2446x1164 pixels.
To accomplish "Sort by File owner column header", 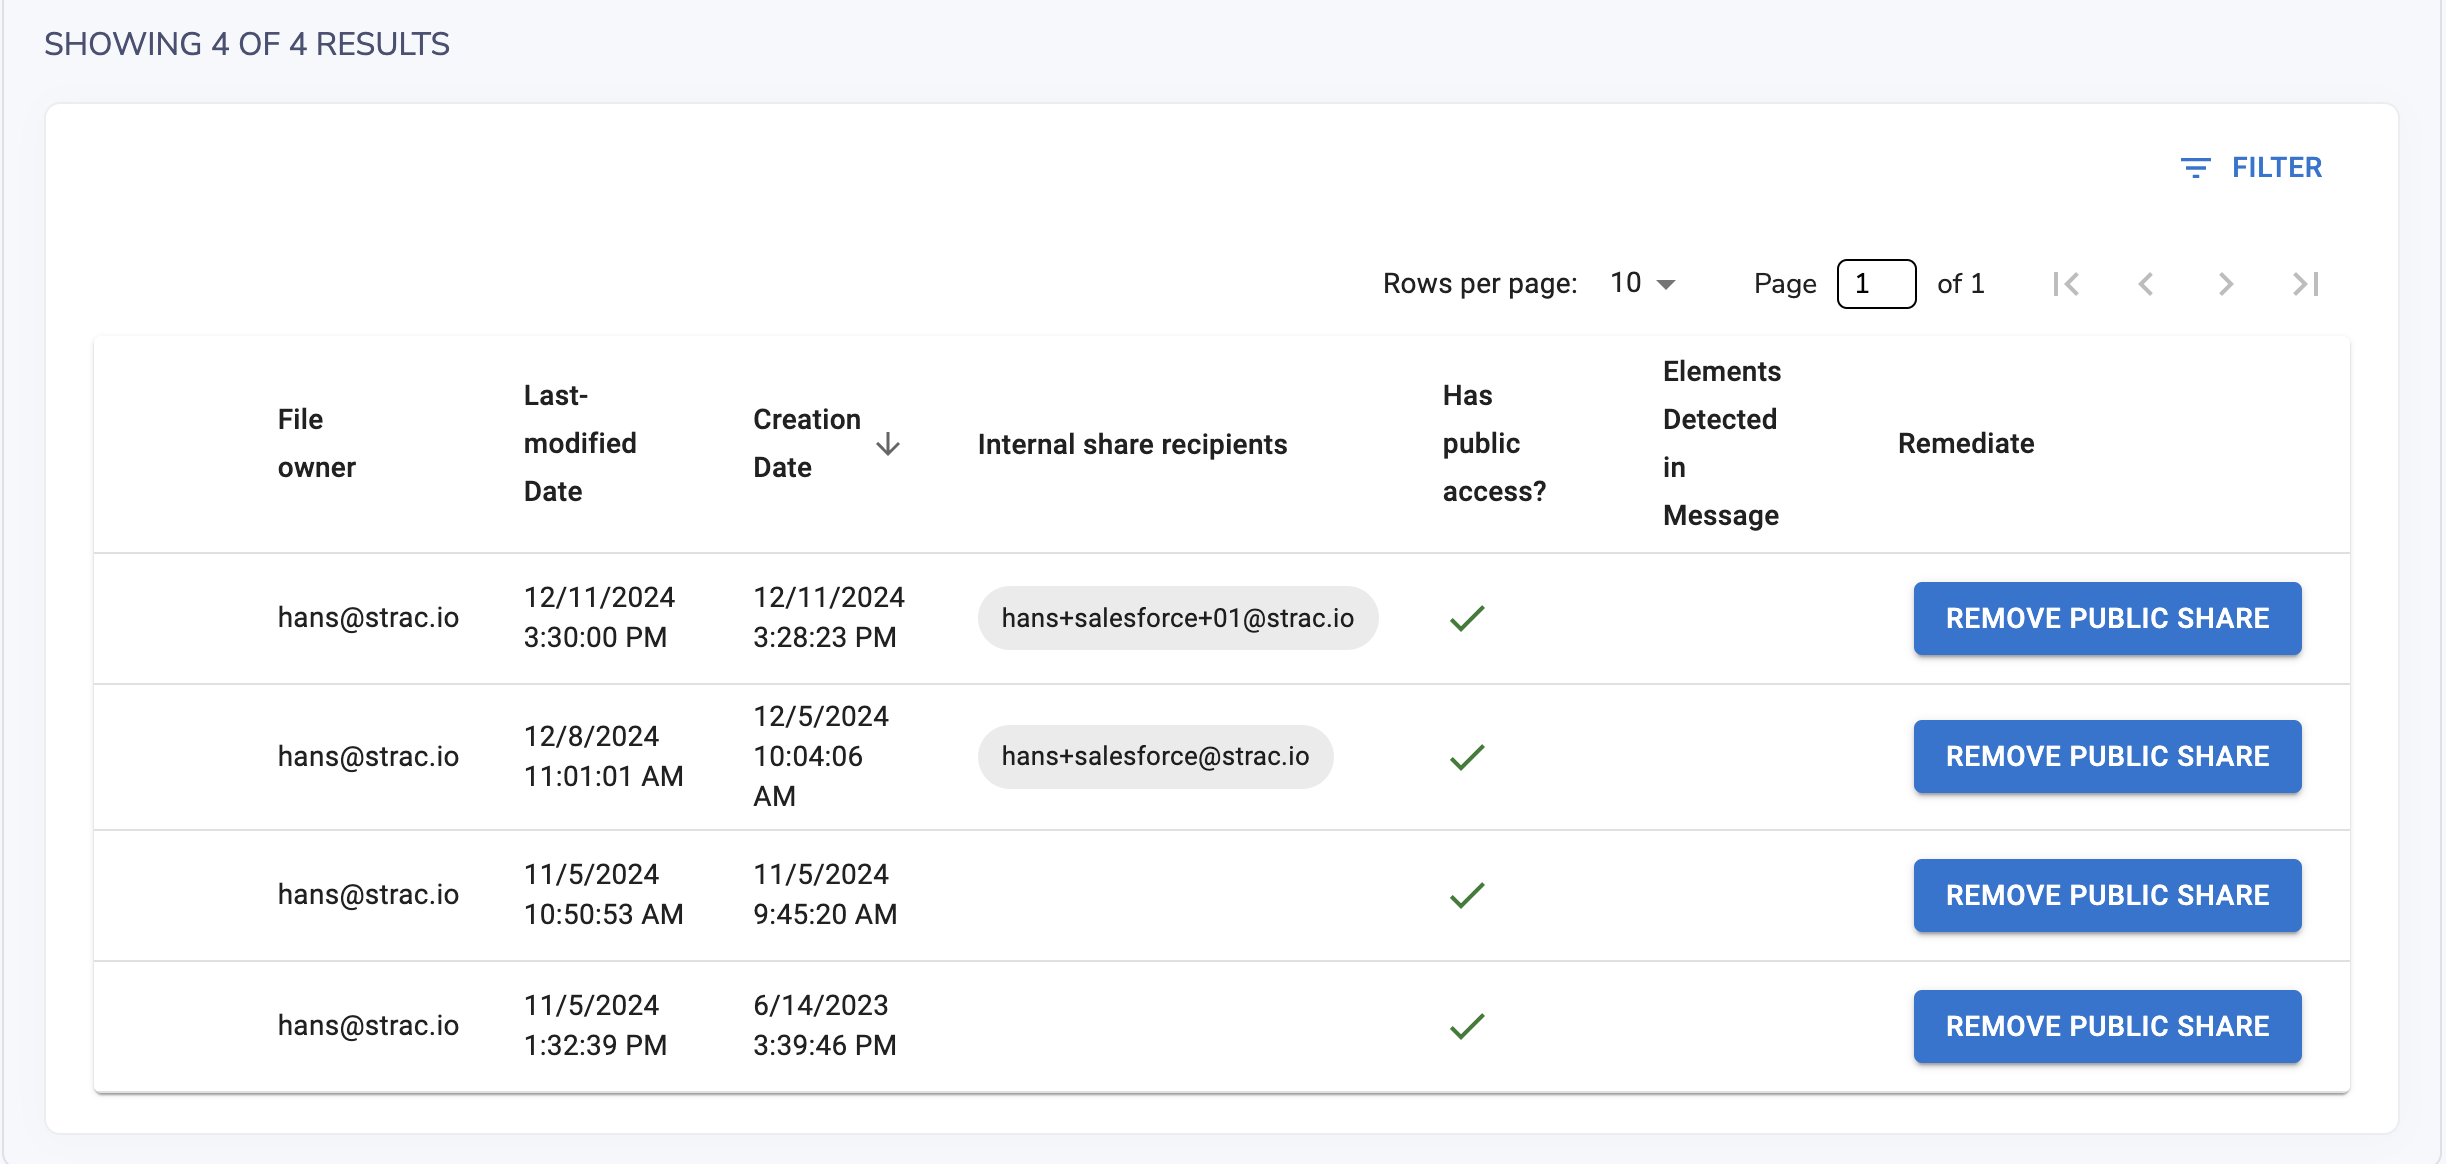I will [x=316, y=443].
